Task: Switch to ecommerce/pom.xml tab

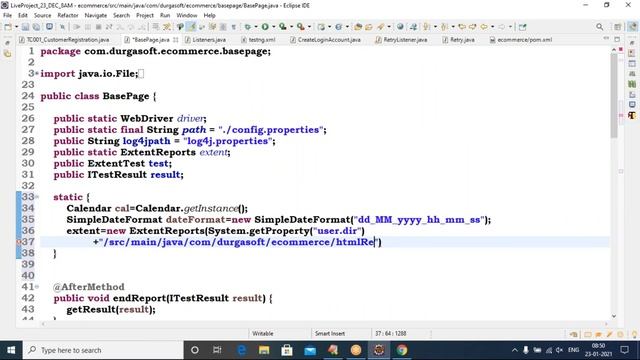Action: 521,40
